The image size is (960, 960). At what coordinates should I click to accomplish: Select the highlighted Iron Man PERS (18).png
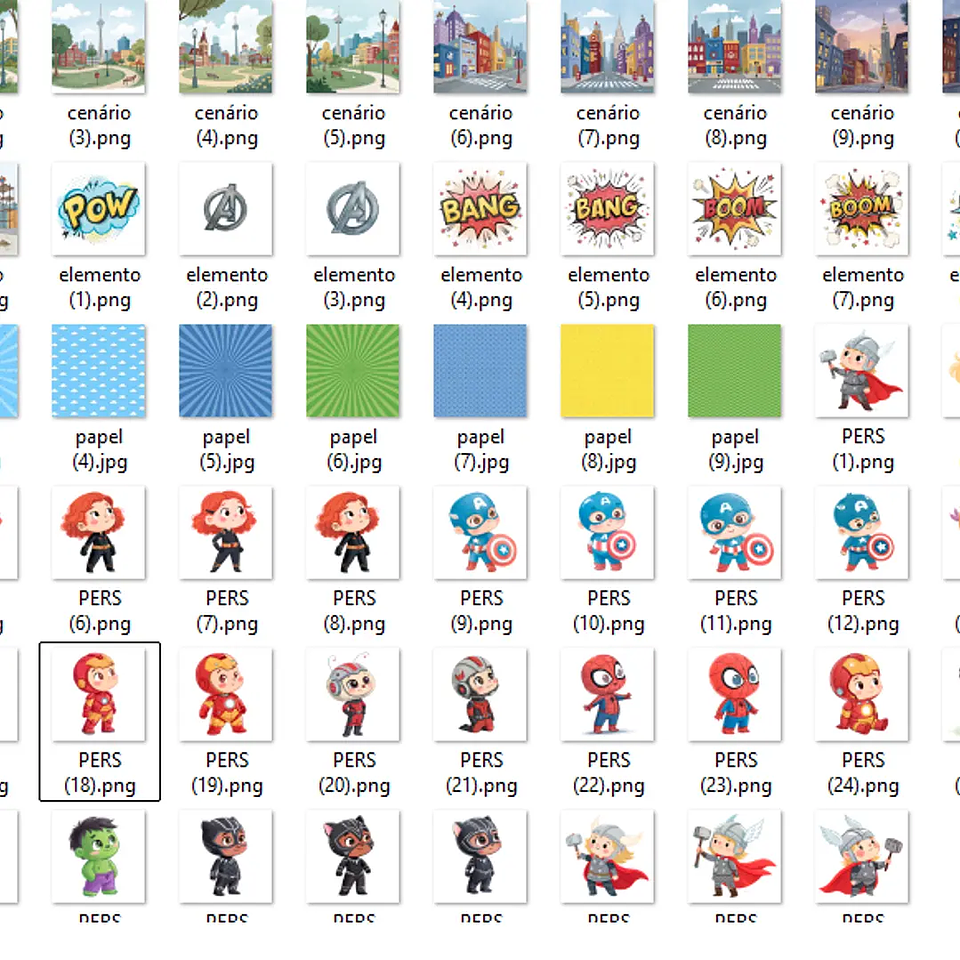pos(99,694)
